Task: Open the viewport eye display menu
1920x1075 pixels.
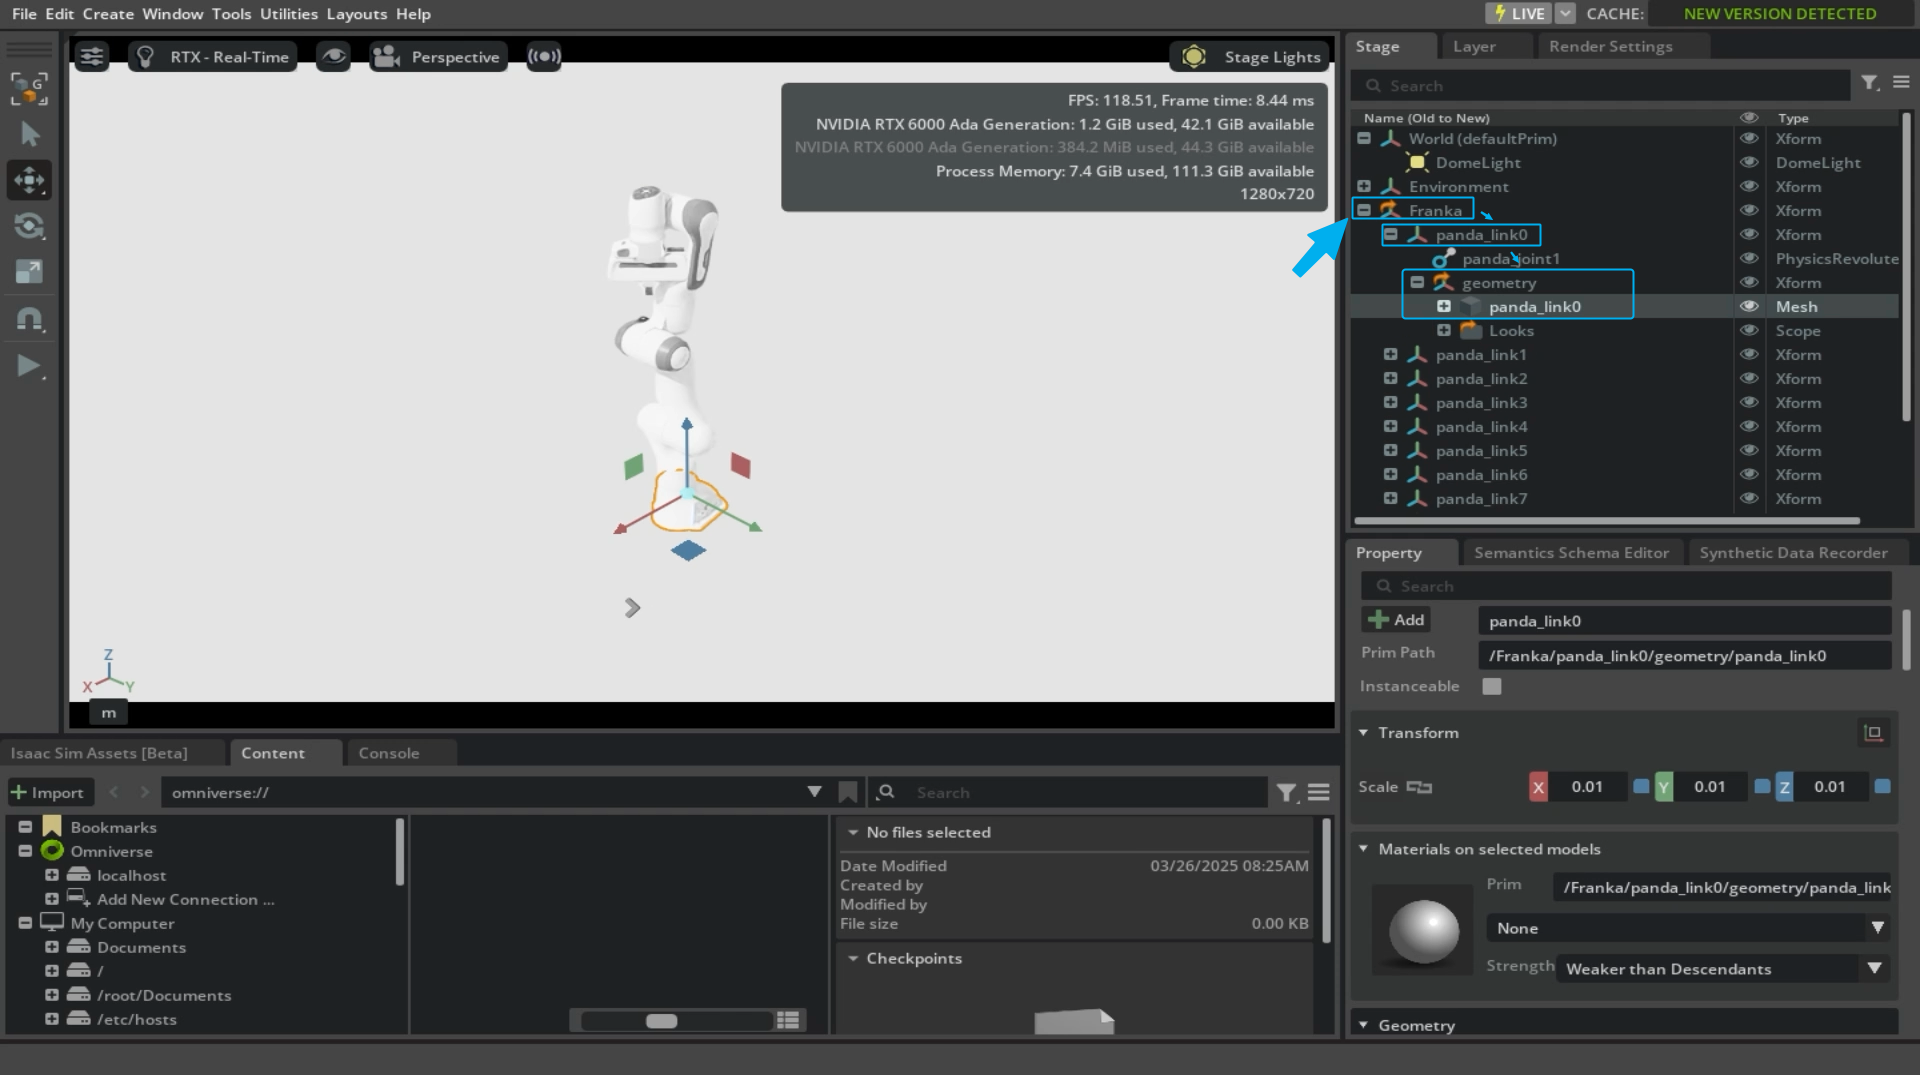Action: [x=333, y=56]
